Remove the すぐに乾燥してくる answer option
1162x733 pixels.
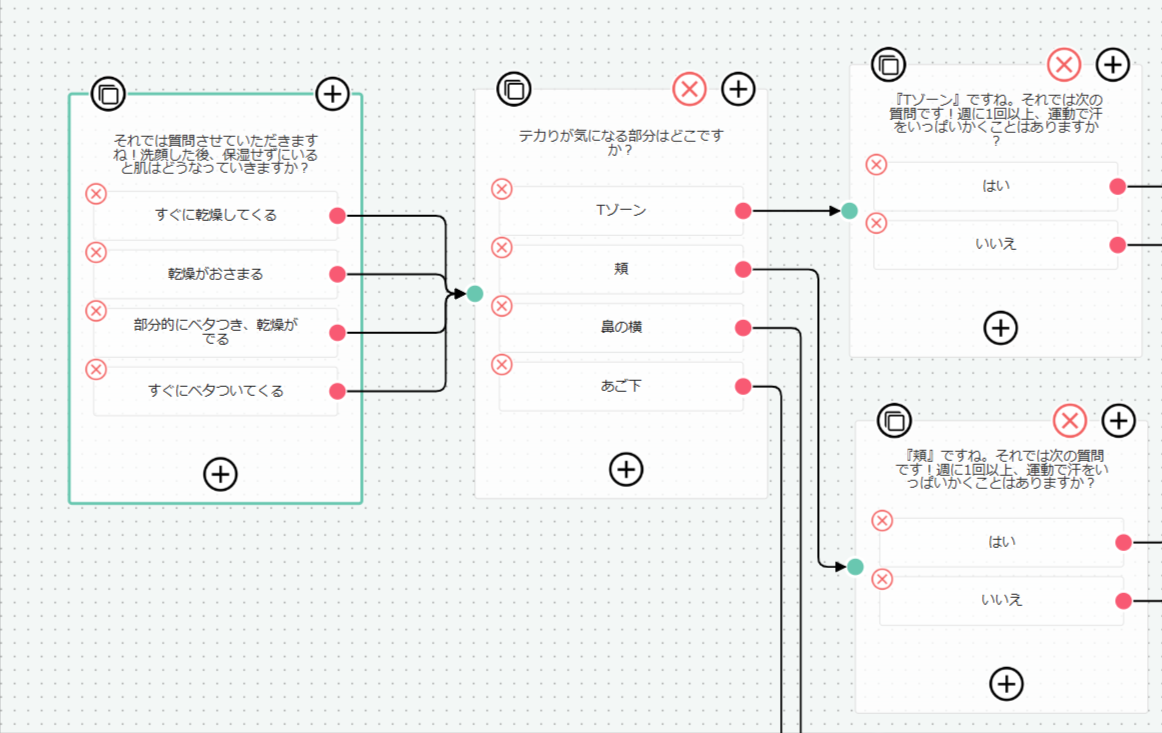[96, 194]
